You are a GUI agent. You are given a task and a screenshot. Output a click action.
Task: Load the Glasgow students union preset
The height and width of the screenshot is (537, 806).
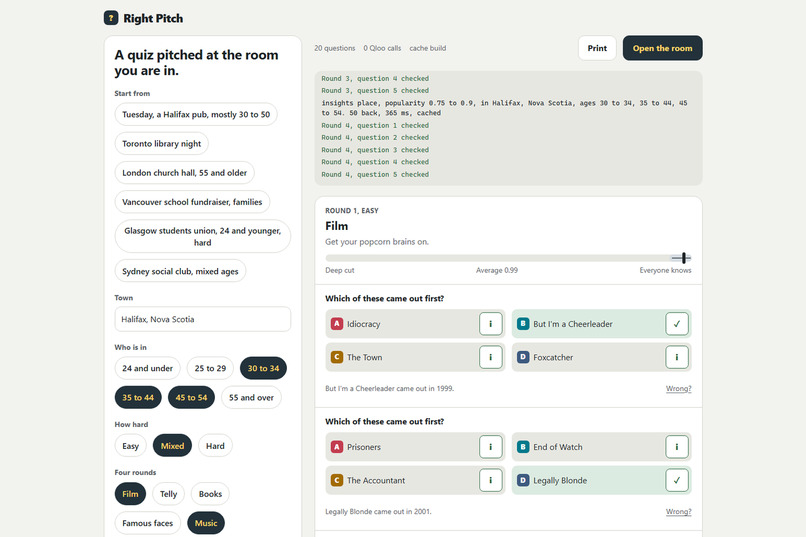203,236
